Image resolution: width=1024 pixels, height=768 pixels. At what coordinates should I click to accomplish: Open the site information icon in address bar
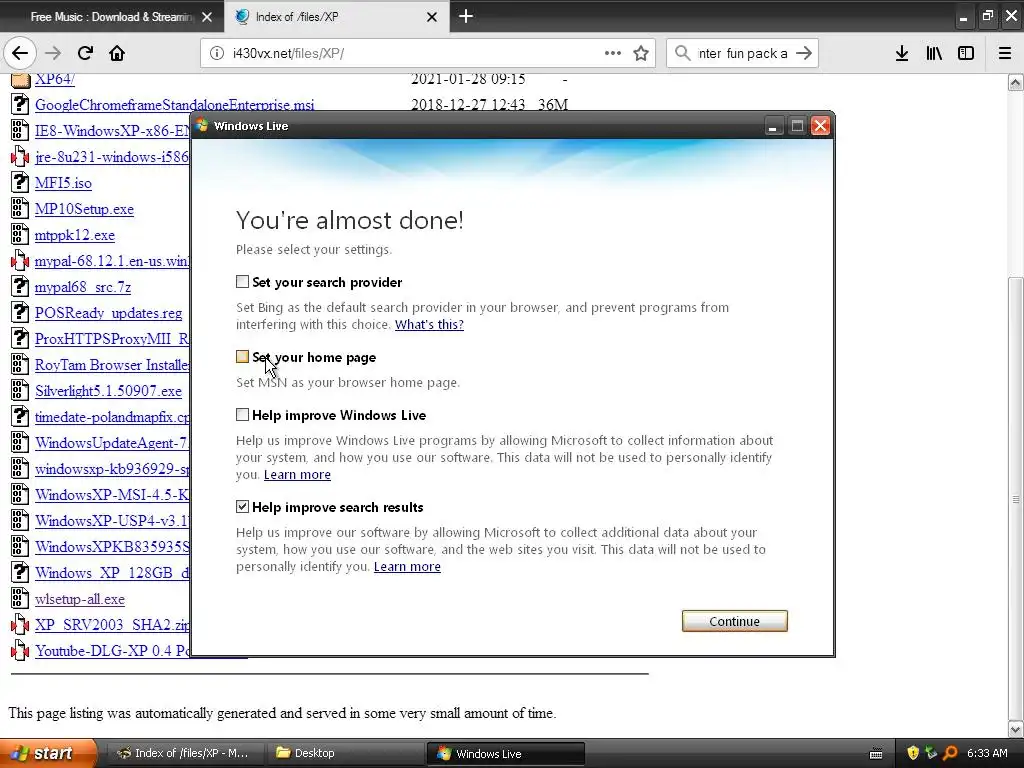(x=217, y=54)
